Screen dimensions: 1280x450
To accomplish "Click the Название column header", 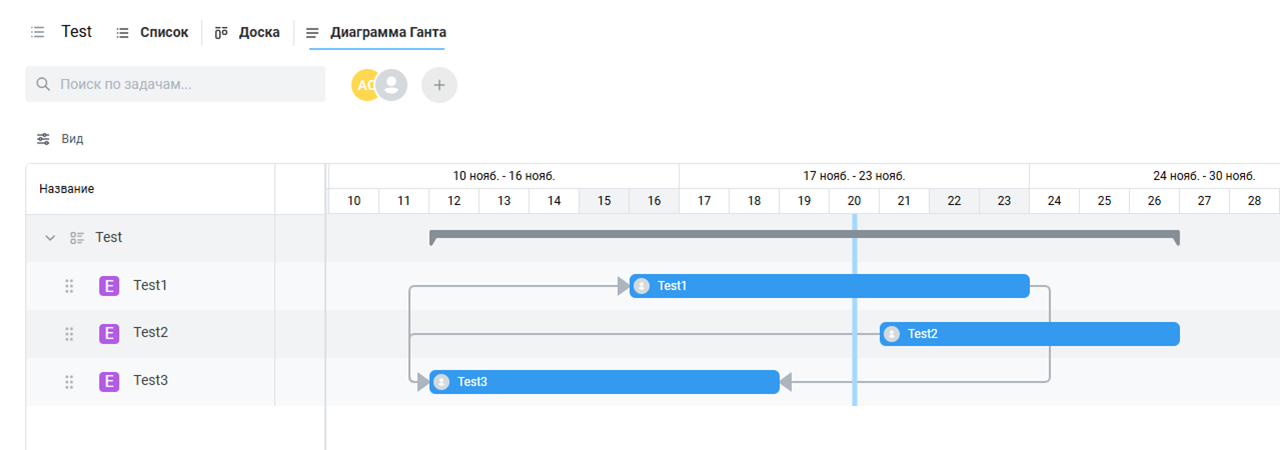I will pyautogui.click(x=67, y=189).
